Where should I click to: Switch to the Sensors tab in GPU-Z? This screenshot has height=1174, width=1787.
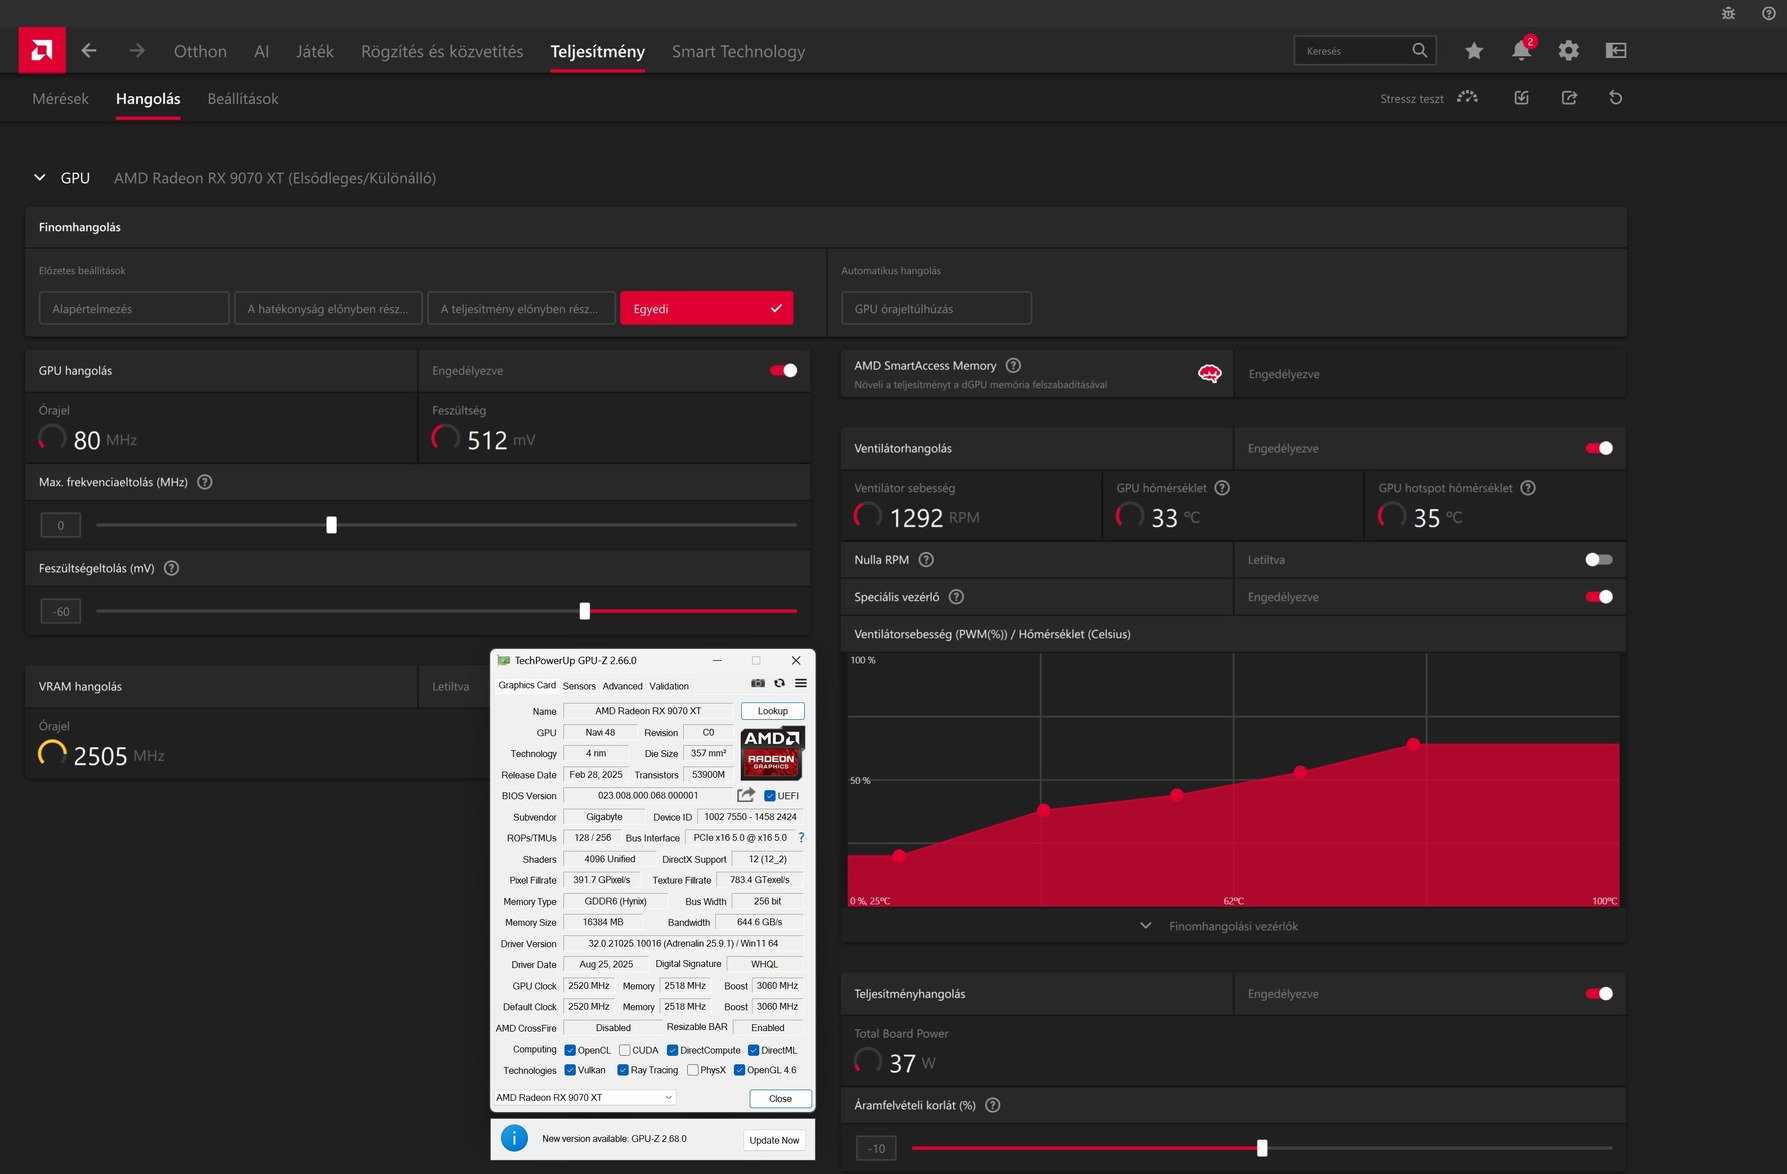pyautogui.click(x=579, y=686)
